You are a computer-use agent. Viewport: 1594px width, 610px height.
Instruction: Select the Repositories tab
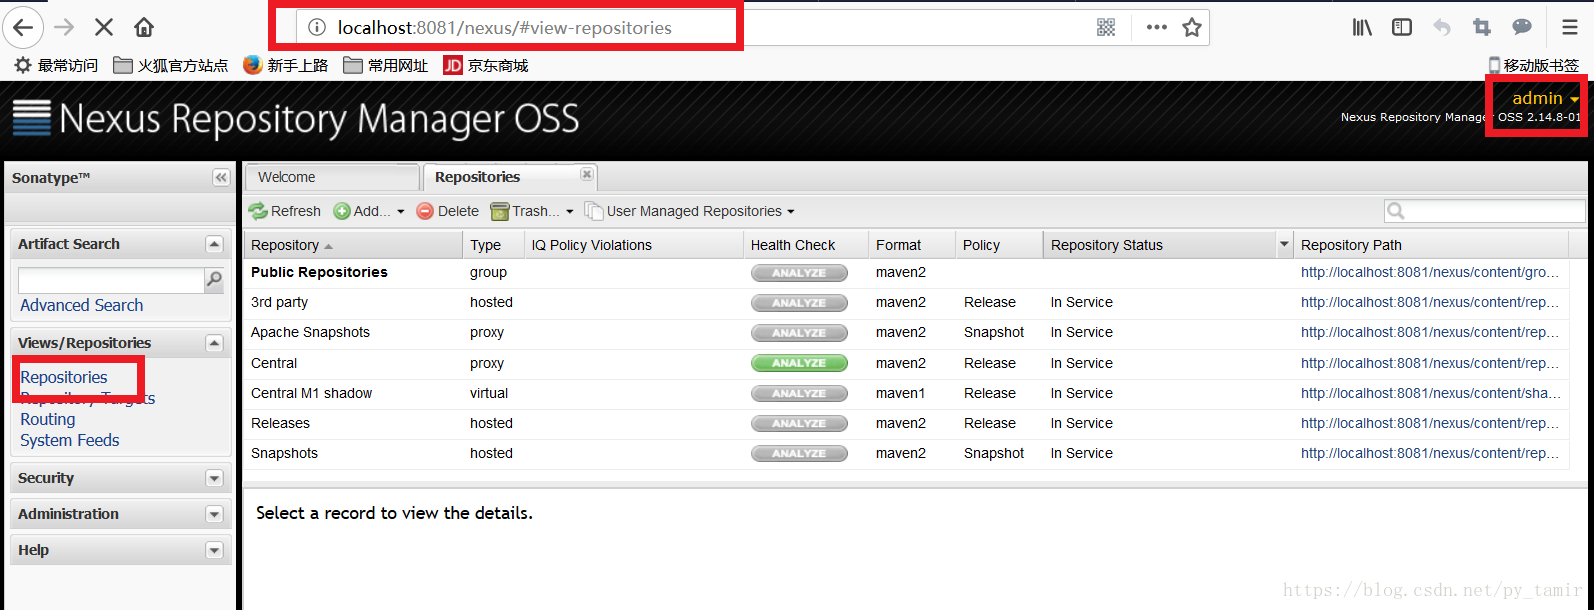[x=510, y=177]
